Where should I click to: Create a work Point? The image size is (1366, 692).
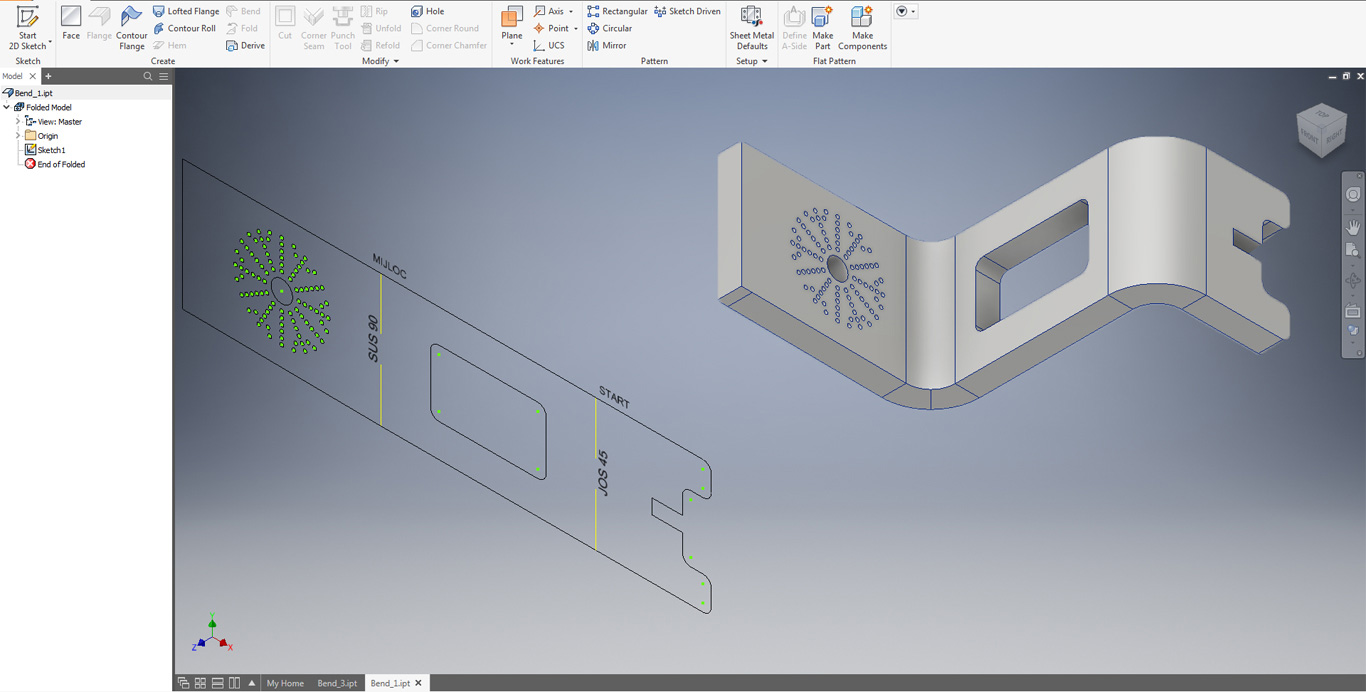tap(551, 28)
